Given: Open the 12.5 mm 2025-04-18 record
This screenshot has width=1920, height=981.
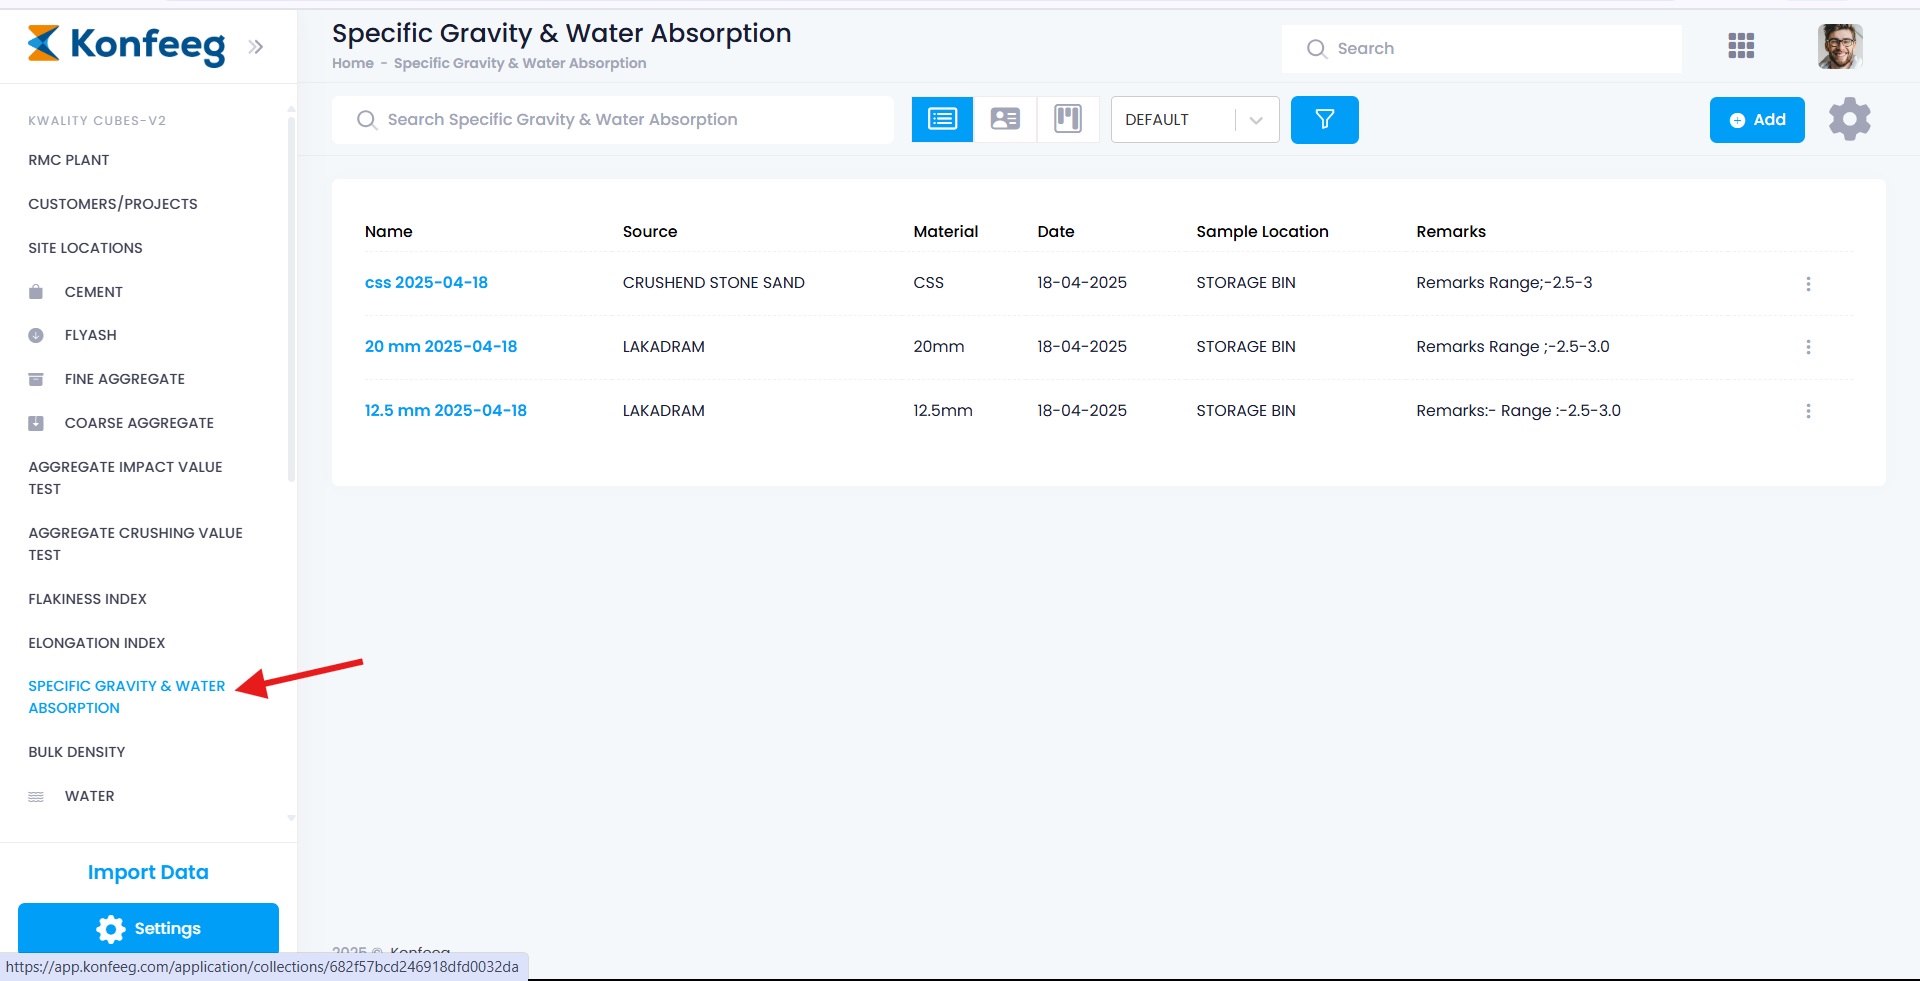Looking at the screenshot, I should (445, 411).
